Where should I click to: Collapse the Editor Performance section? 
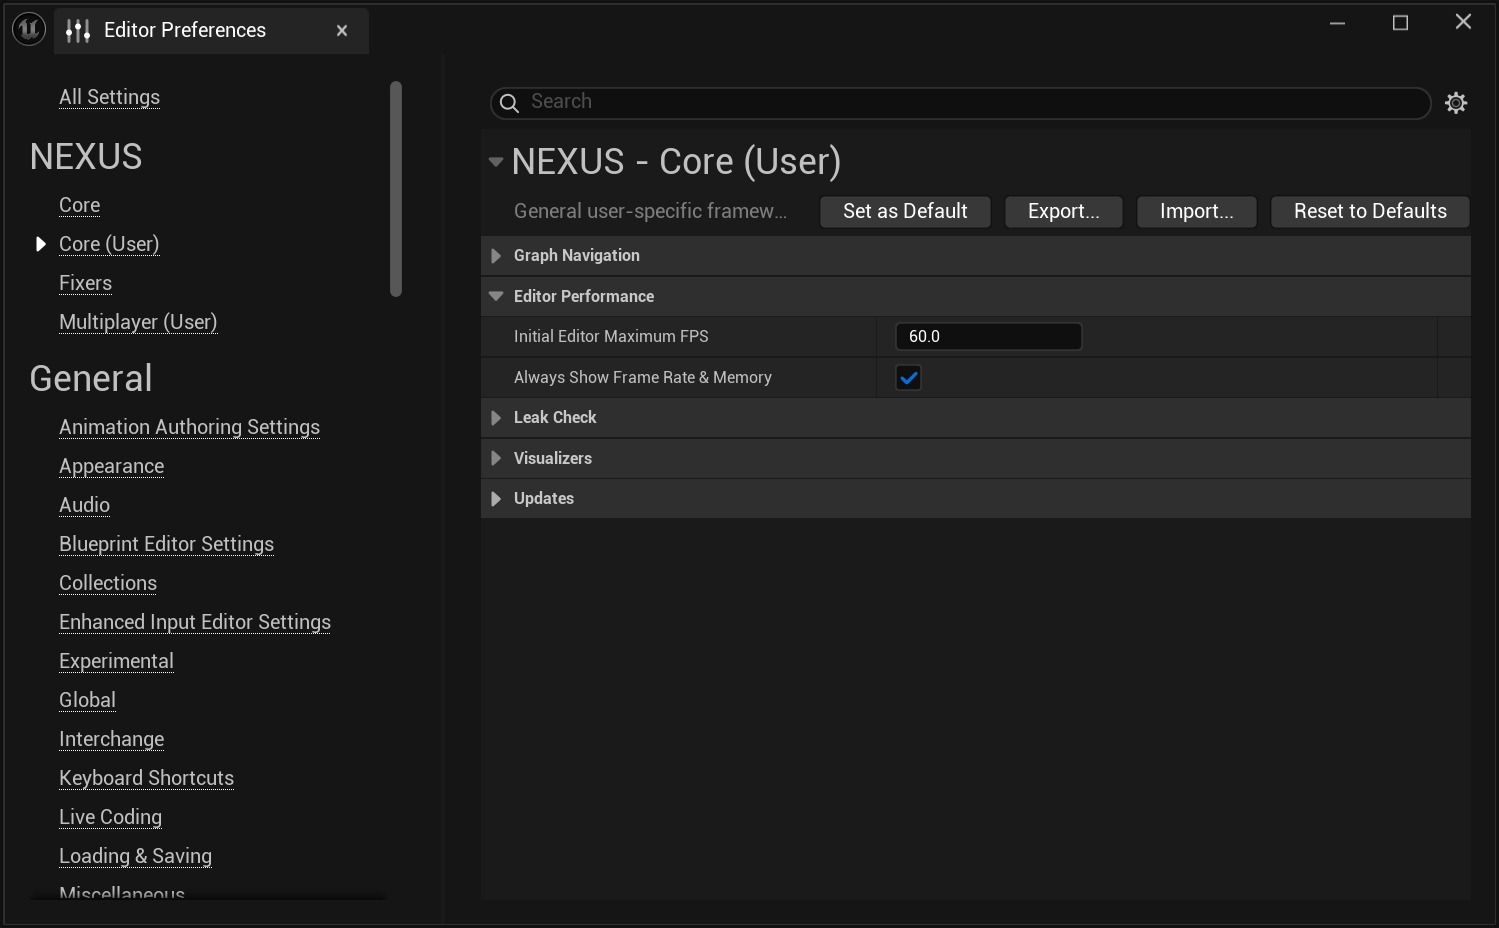[496, 295]
